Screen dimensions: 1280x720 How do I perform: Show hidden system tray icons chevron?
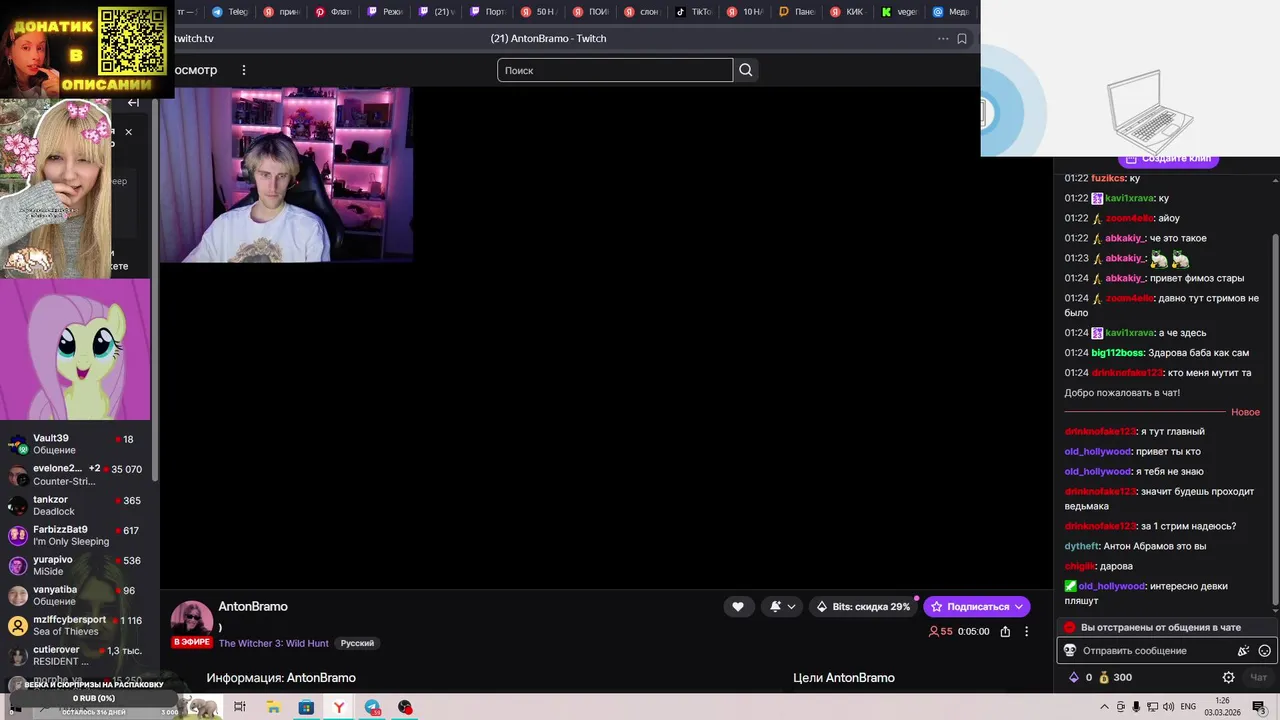coord(1103,707)
